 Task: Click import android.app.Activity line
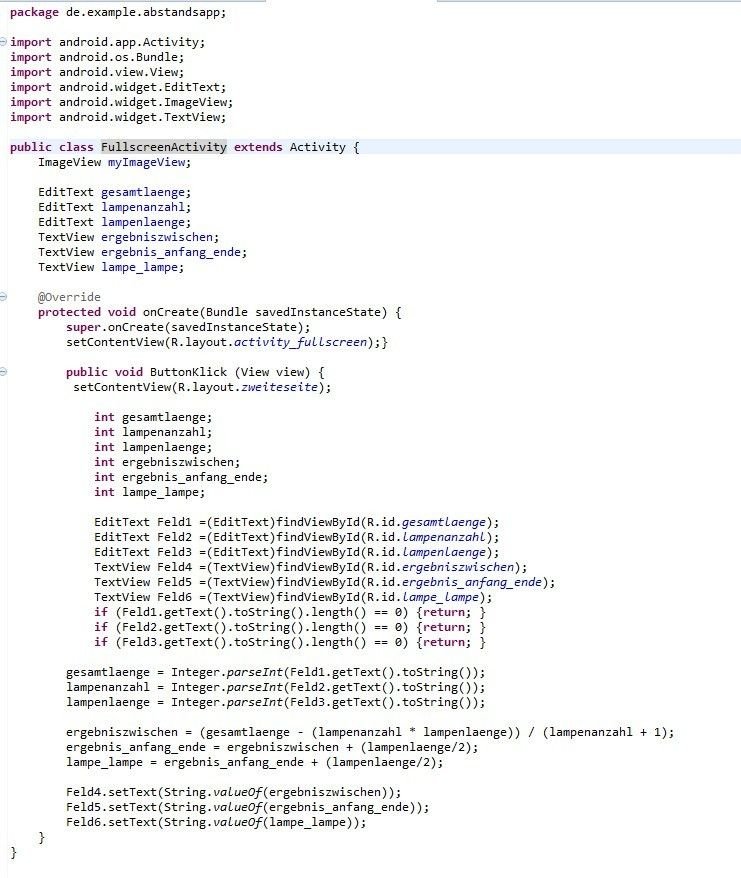click(x=108, y=42)
